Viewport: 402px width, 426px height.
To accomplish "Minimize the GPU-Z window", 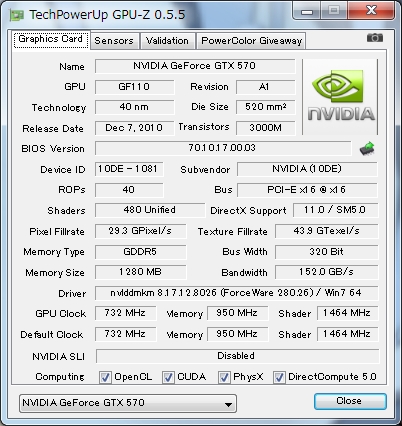I will pos(307,11).
